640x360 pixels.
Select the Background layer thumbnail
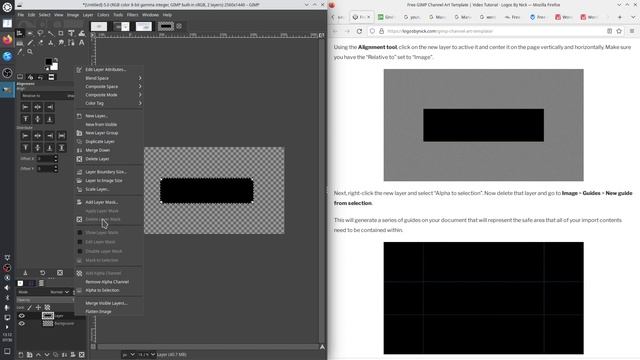48,324
